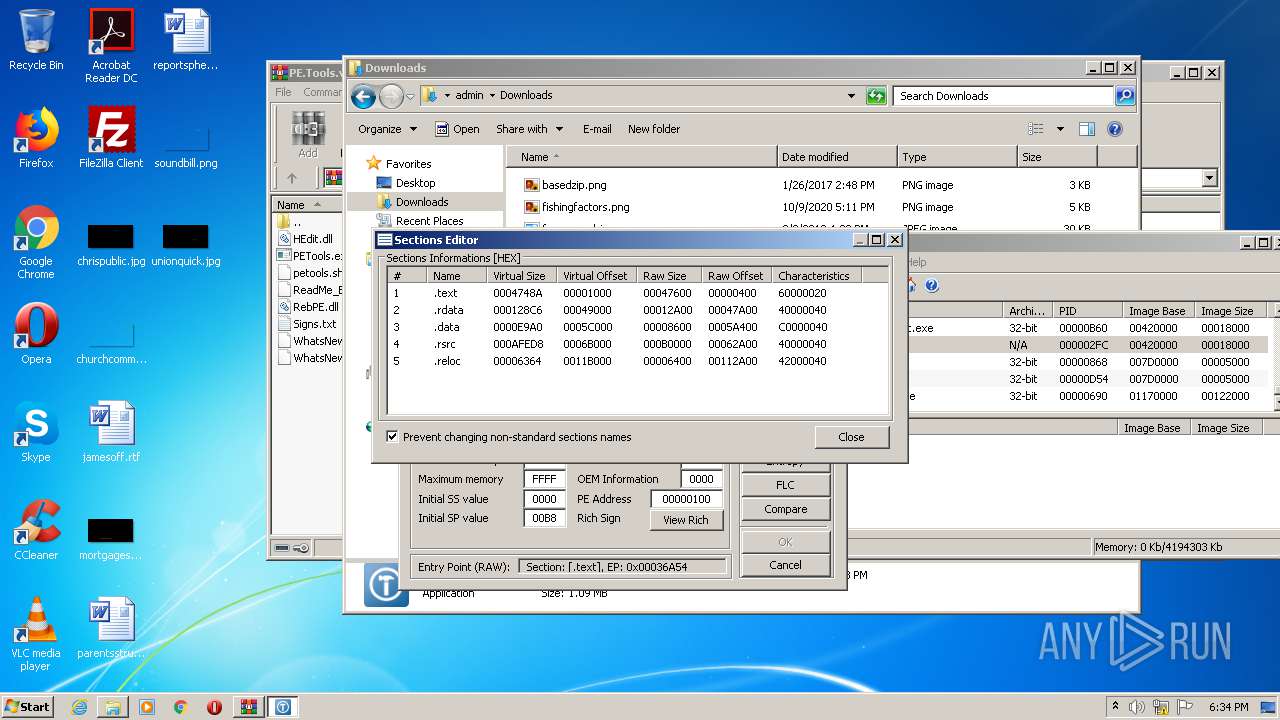Click E-mail in Explorer toolbar
This screenshot has width=1280, height=720.
point(597,129)
